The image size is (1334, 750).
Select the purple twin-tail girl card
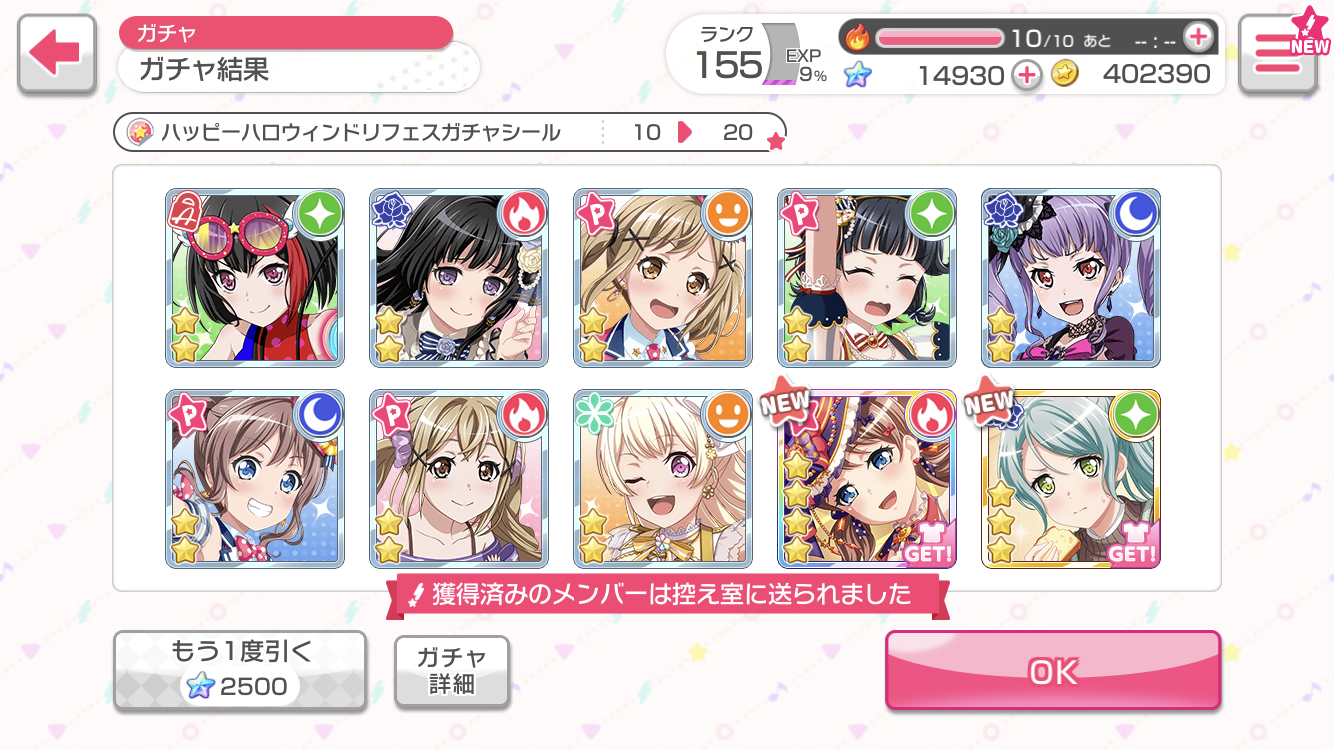(x=1071, y=277)
